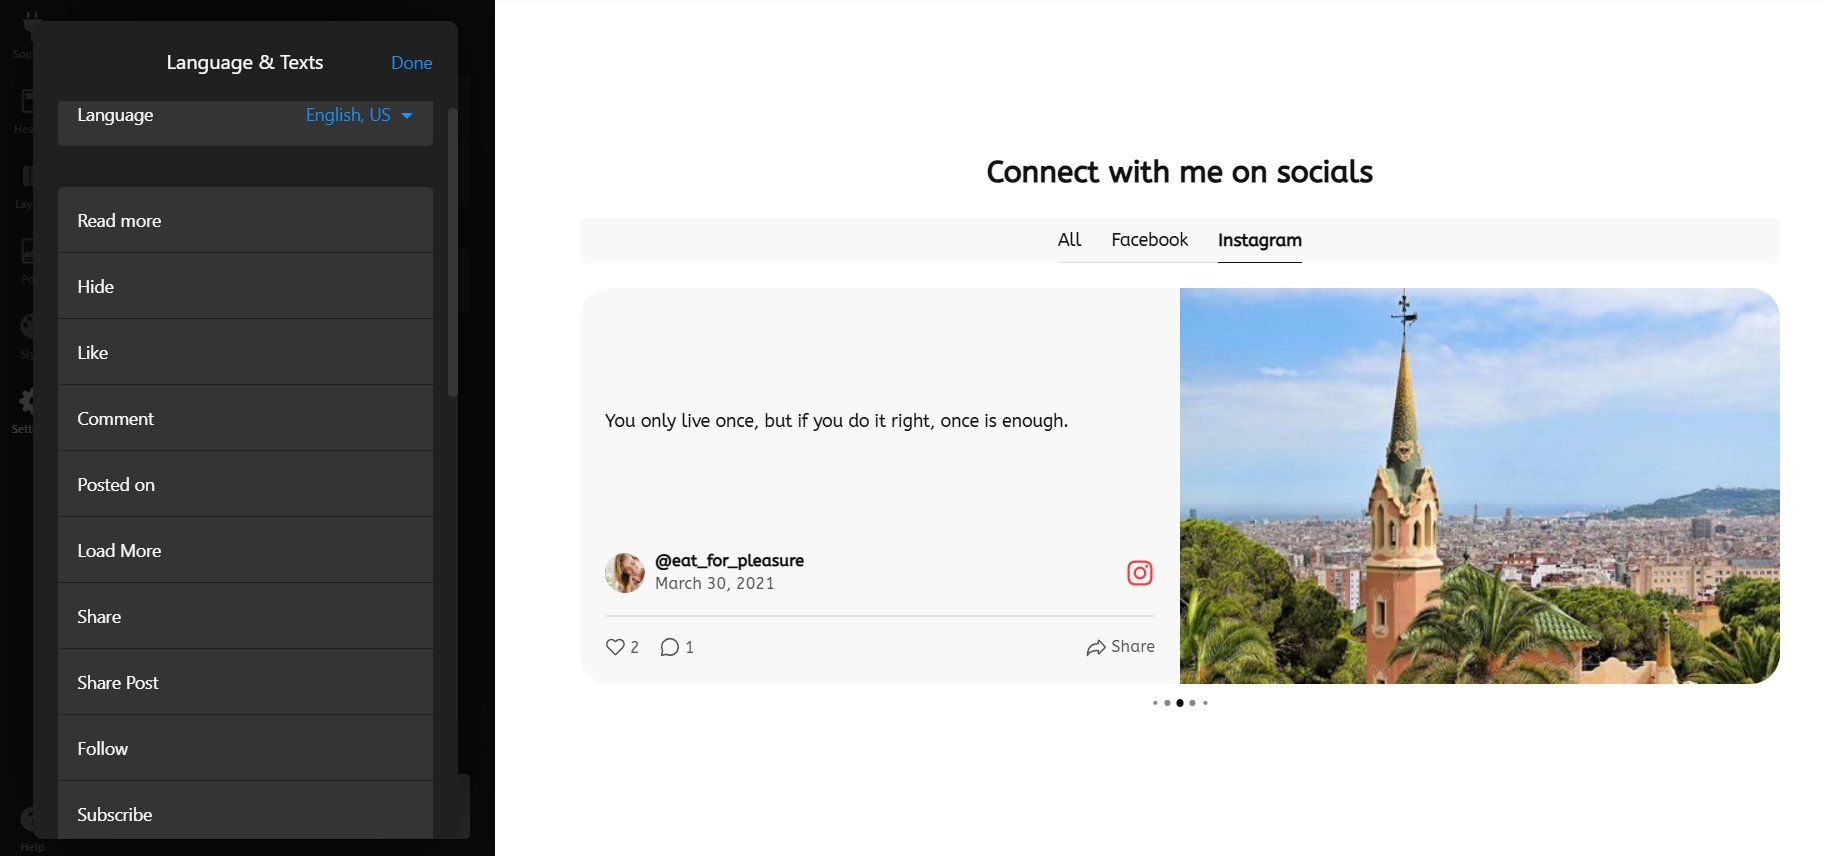Viewport: 1825px width, 856px height.
Task: Click the Subscribe text field
Action: (x=245, y=812)
